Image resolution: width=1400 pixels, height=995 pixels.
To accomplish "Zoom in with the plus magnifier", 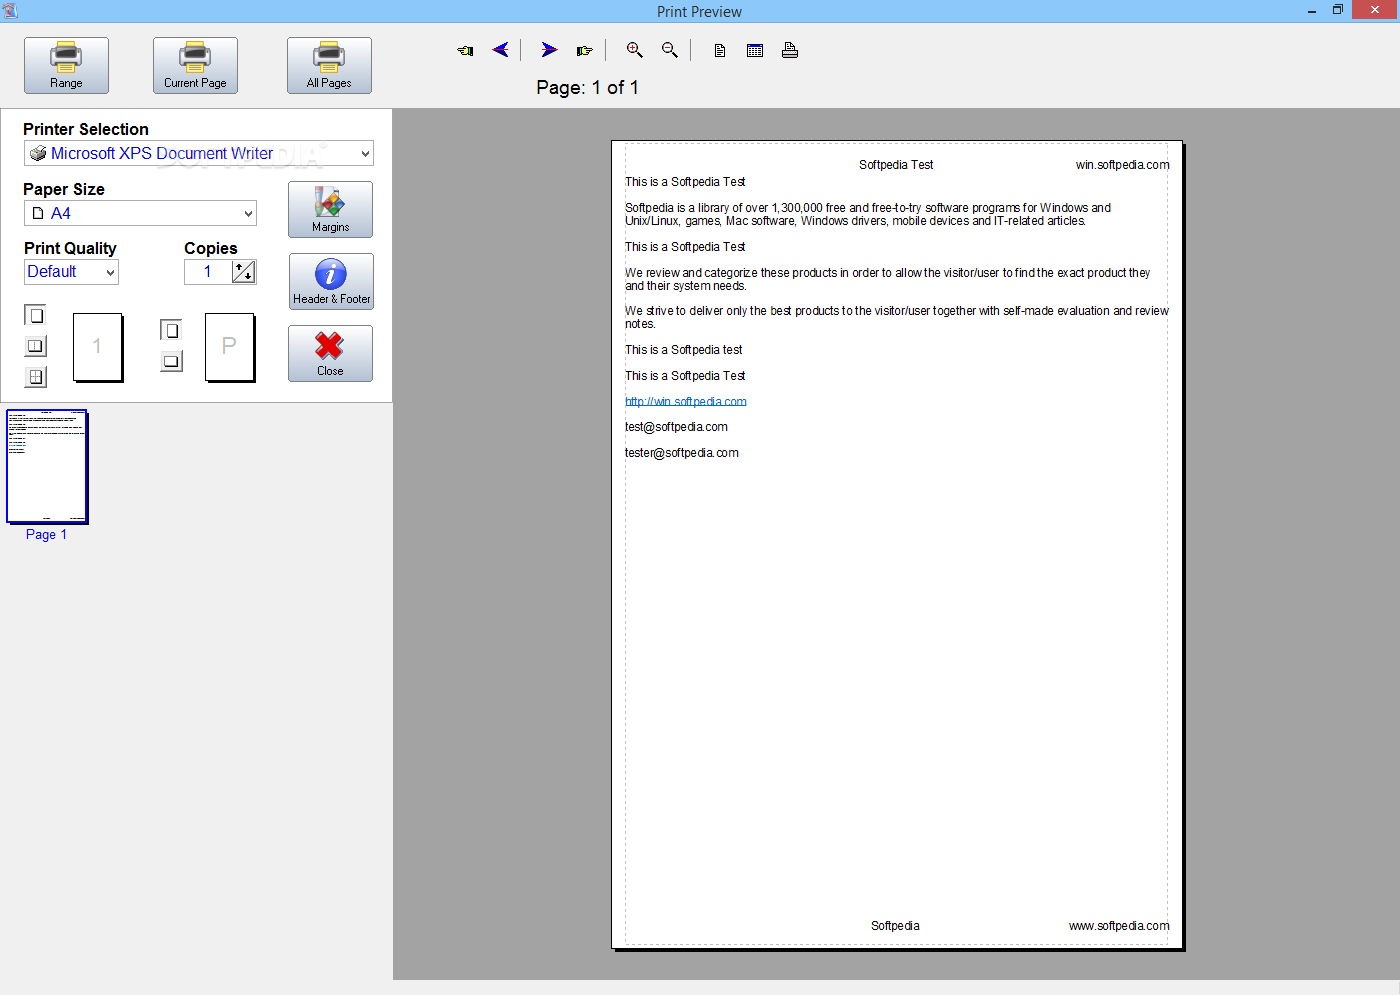I will click(634, 50).
